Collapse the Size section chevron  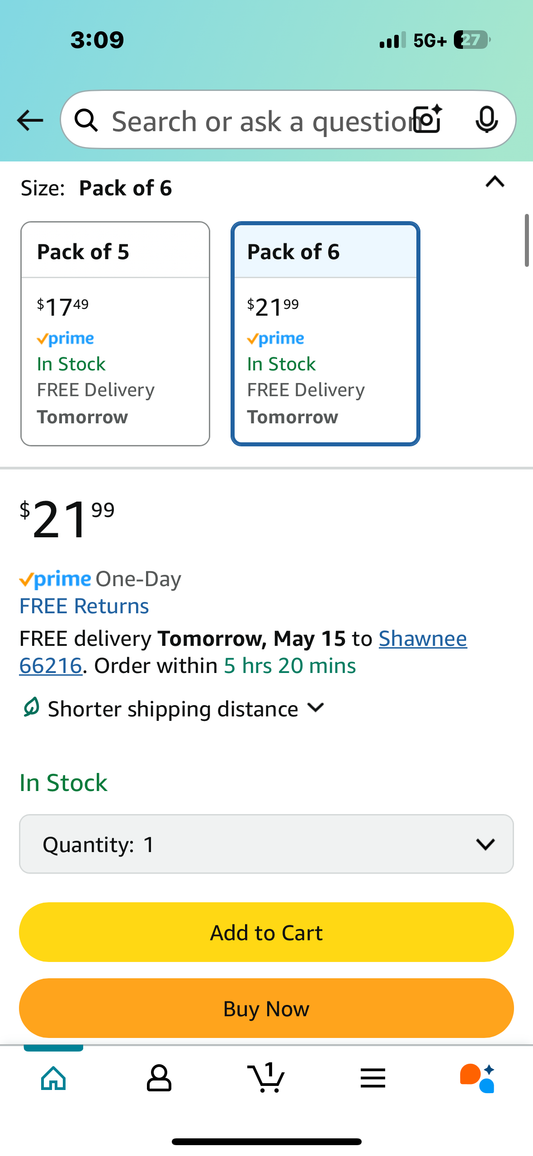(495, 182)
